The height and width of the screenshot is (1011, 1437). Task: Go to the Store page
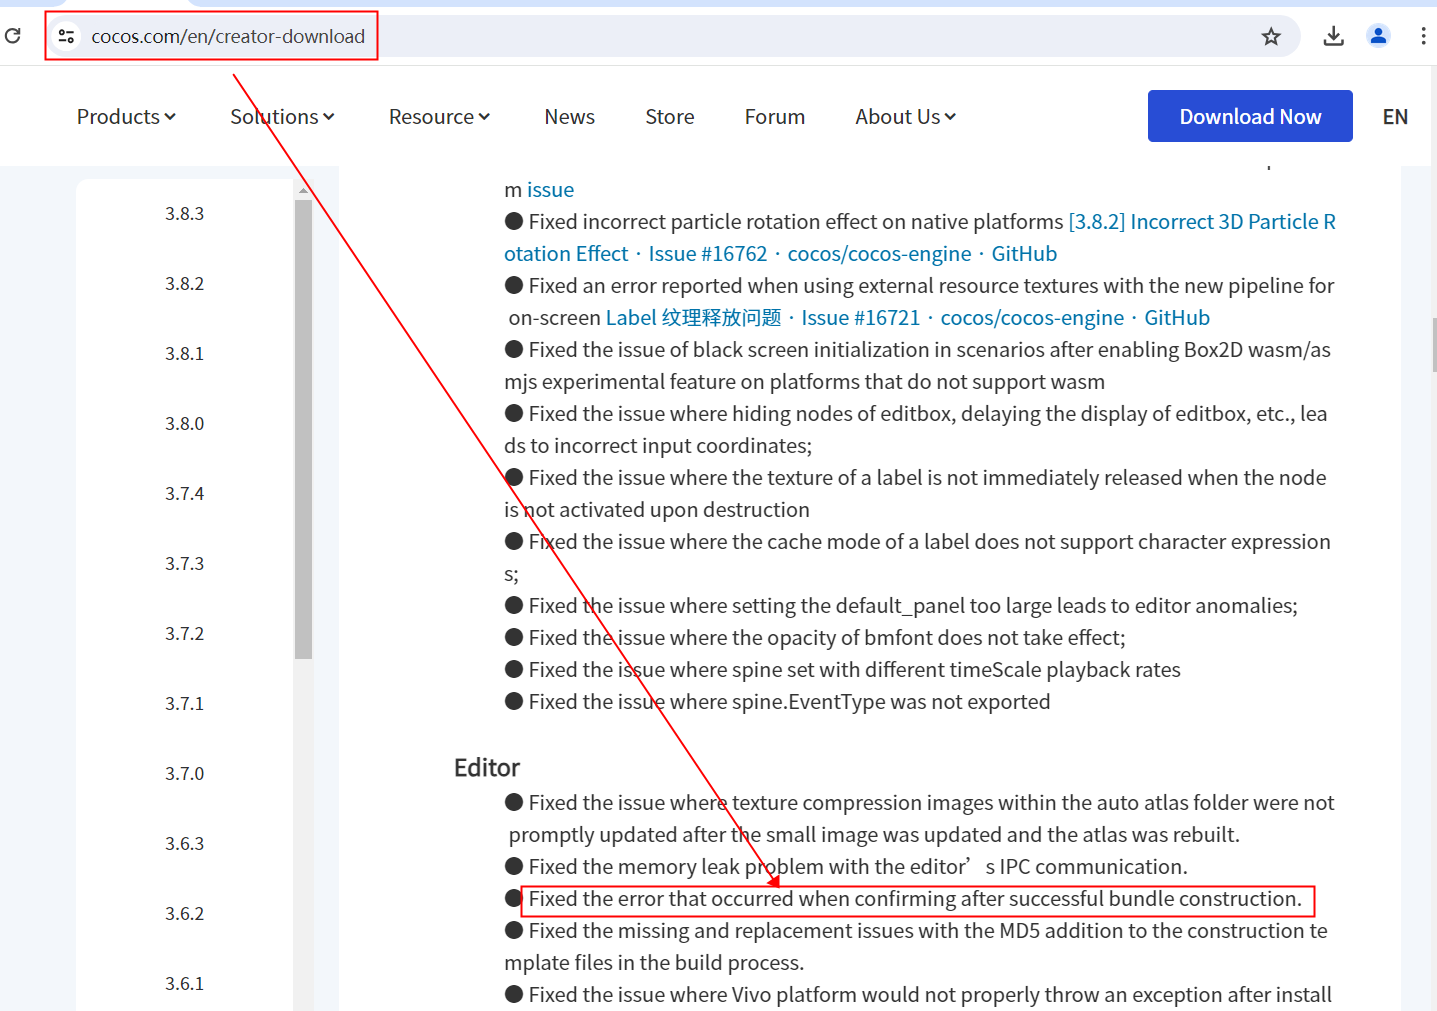(x=670, y=117)
